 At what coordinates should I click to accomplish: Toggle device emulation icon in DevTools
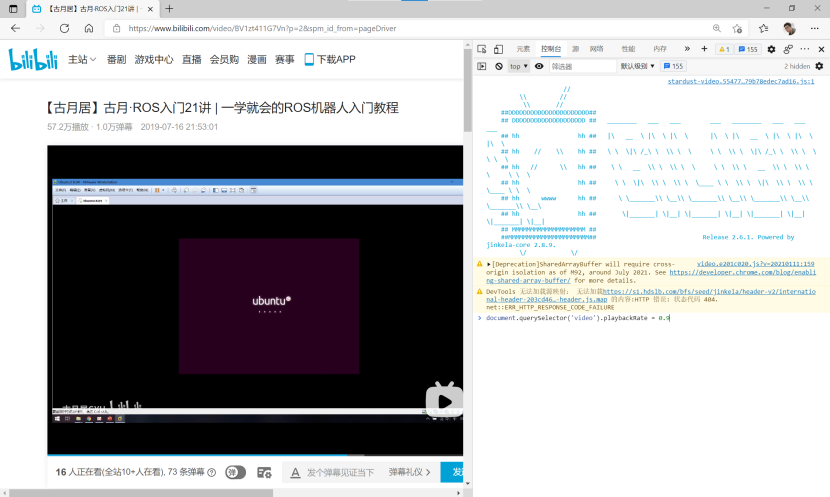pyautogui.click(x=498, y=49)
